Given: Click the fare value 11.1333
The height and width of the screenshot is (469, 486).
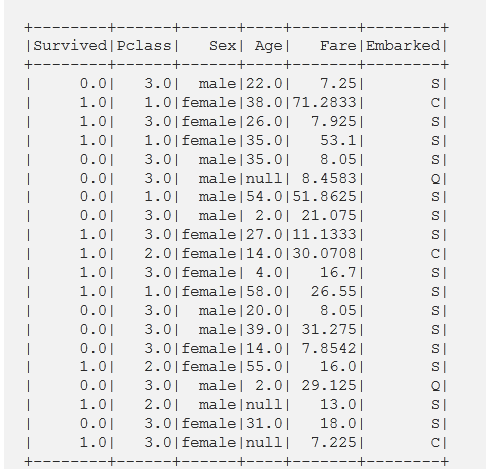Looking at the screenshot, I should (324, 234).
